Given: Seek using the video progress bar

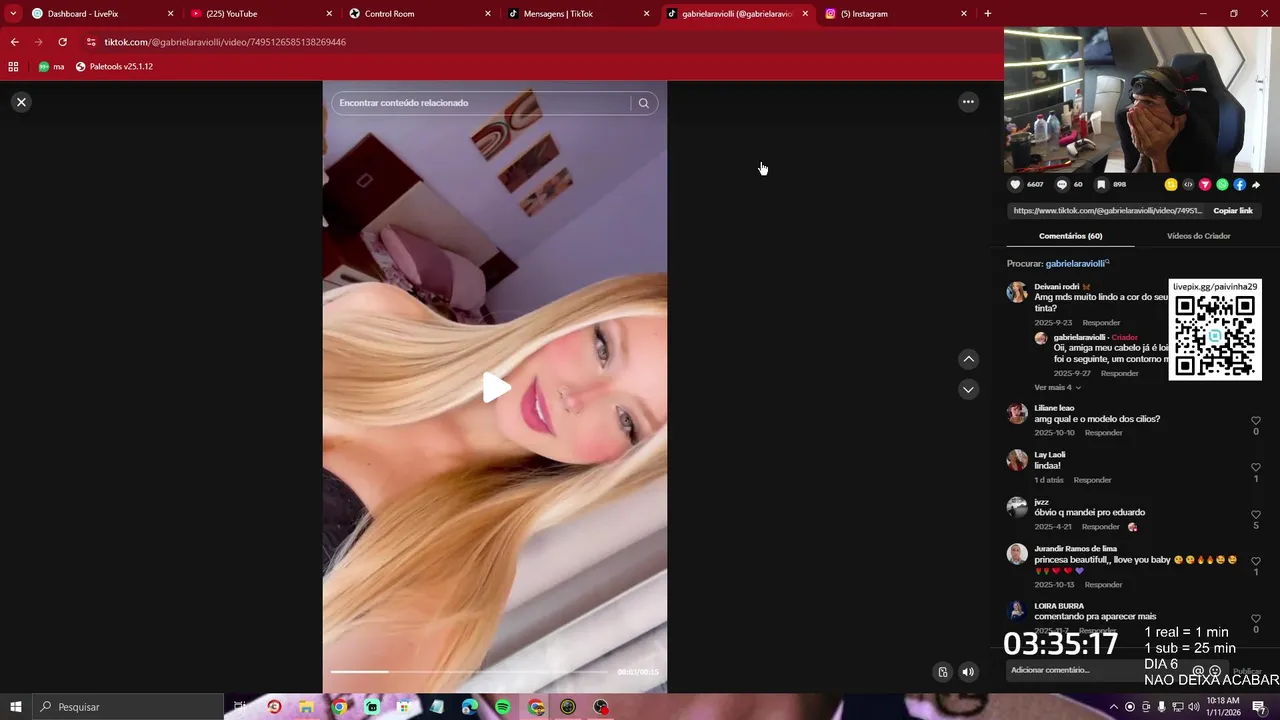Looking at the screenshot, I should point(469,672).
